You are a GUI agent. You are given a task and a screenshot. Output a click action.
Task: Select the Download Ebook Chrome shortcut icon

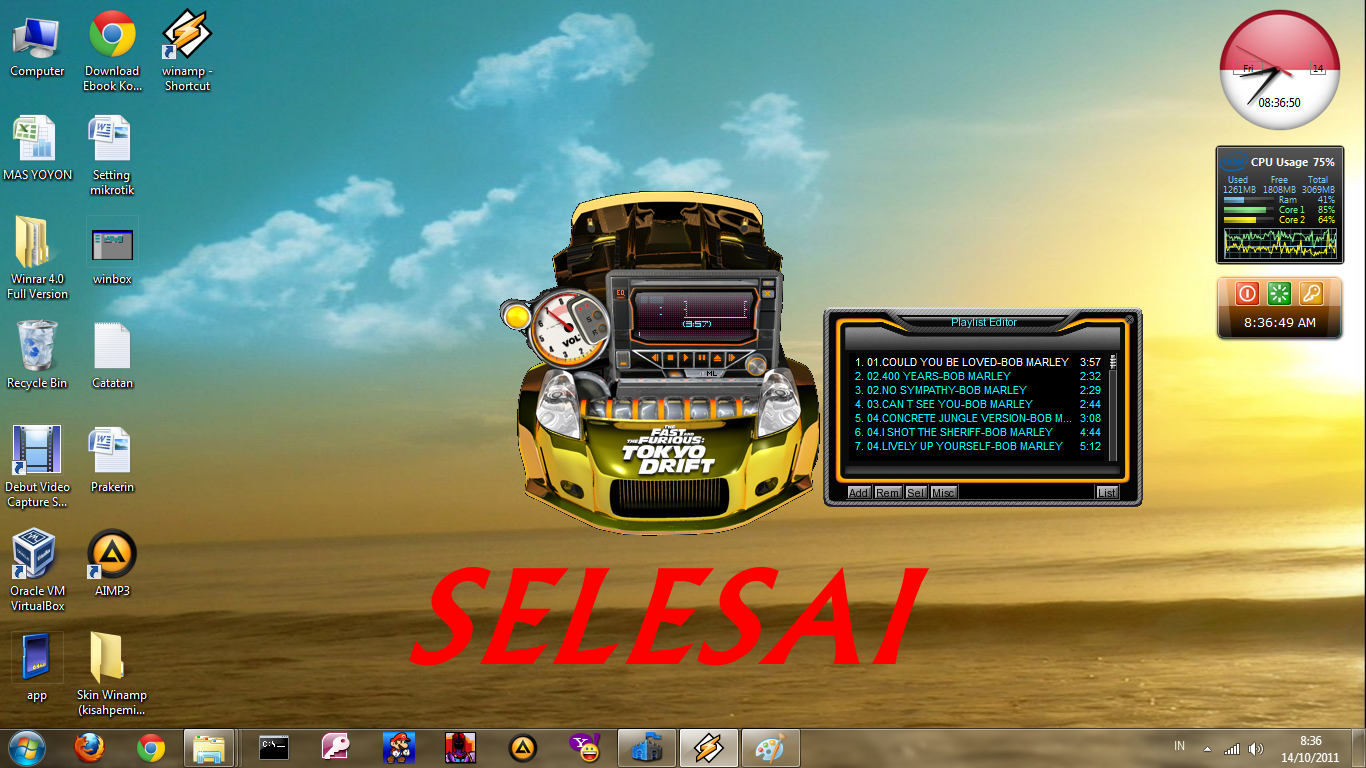pyautogui.click(x=112, y=50)
